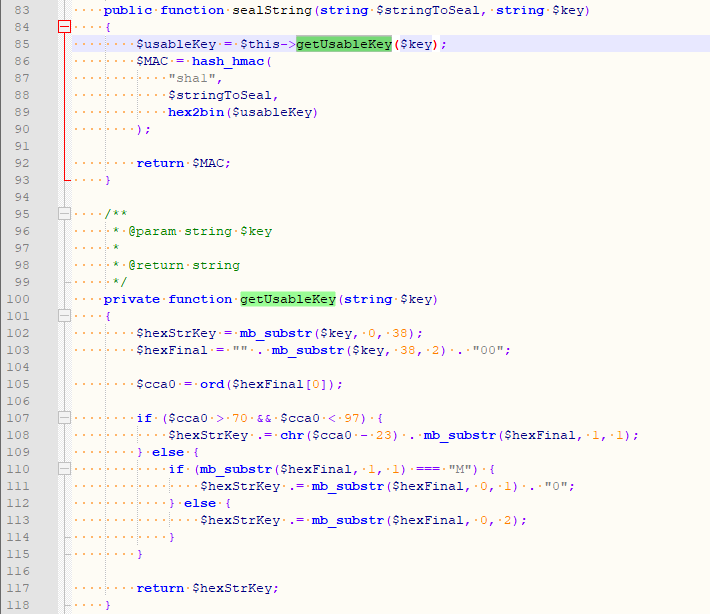Click line number 117 in the gutter
710x614 pixels.
(x=18, y=588)
